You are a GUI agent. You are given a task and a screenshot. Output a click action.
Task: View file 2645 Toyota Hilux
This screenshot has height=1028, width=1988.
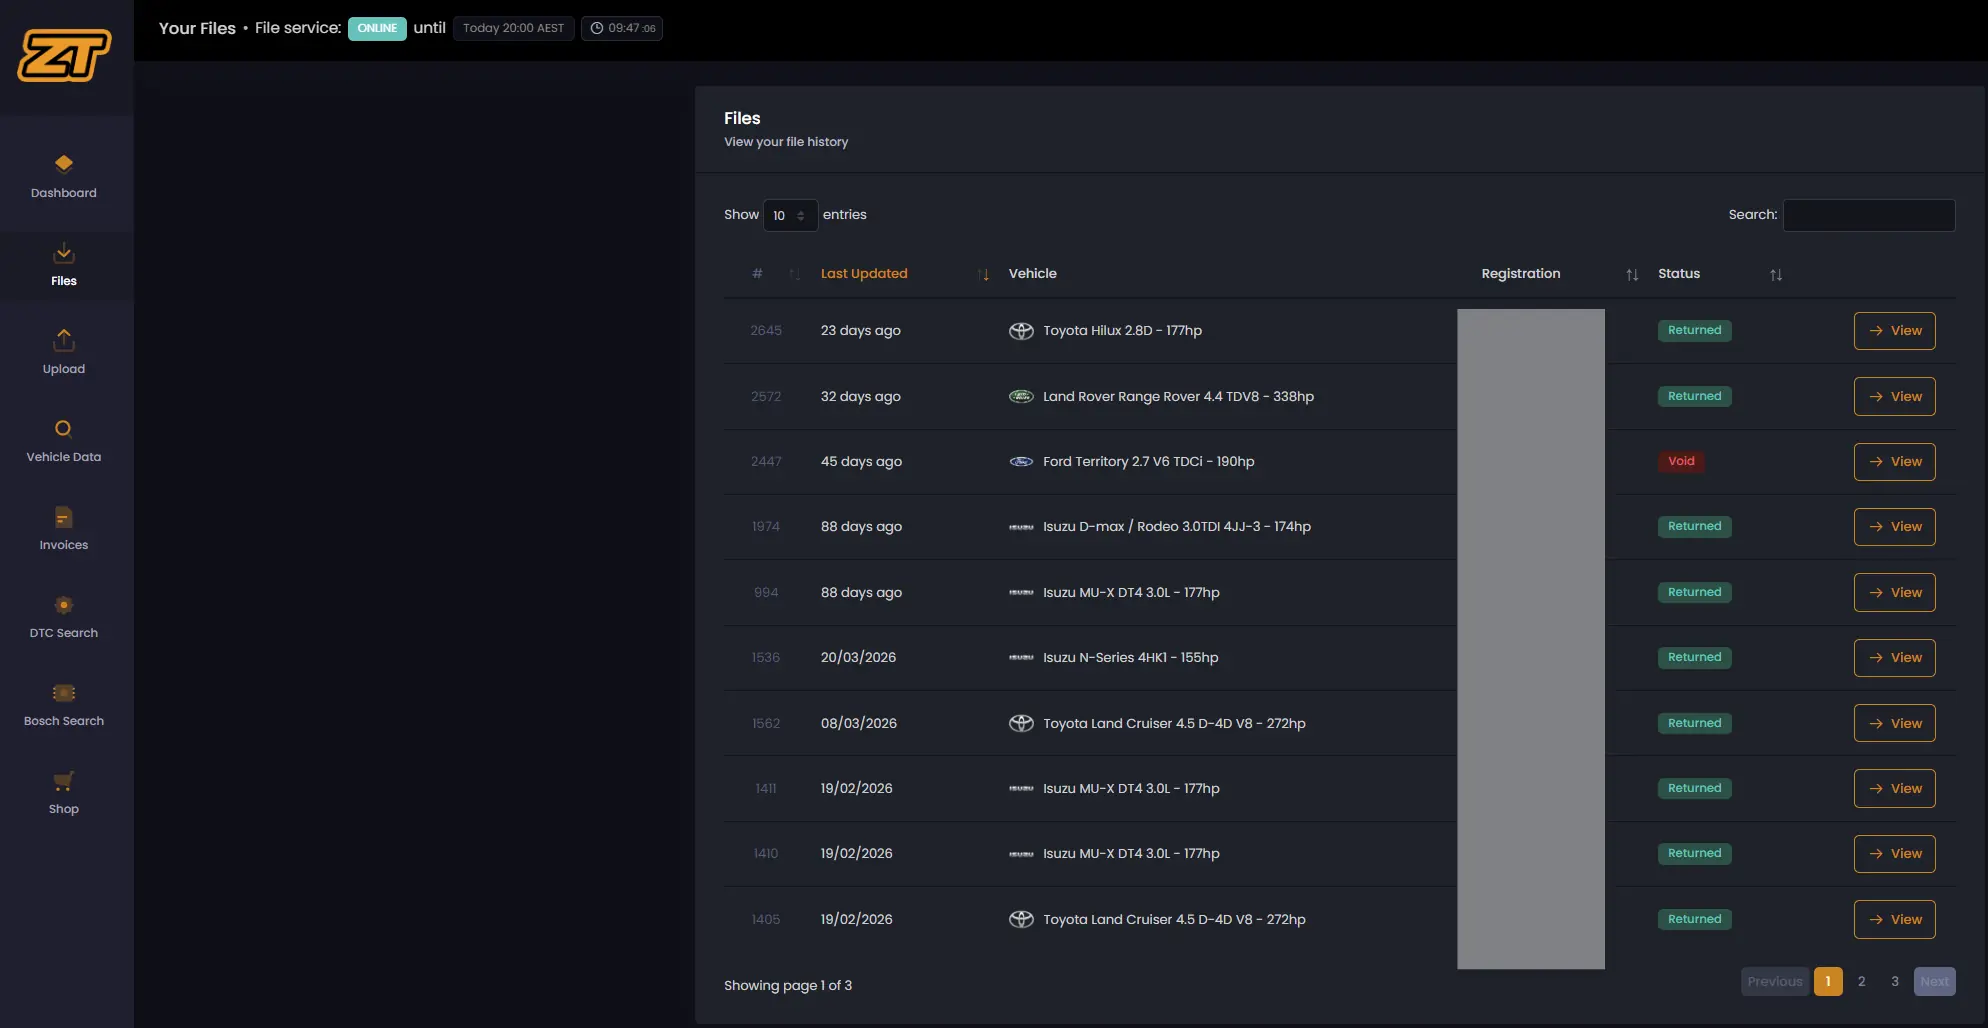point(1894,331)
